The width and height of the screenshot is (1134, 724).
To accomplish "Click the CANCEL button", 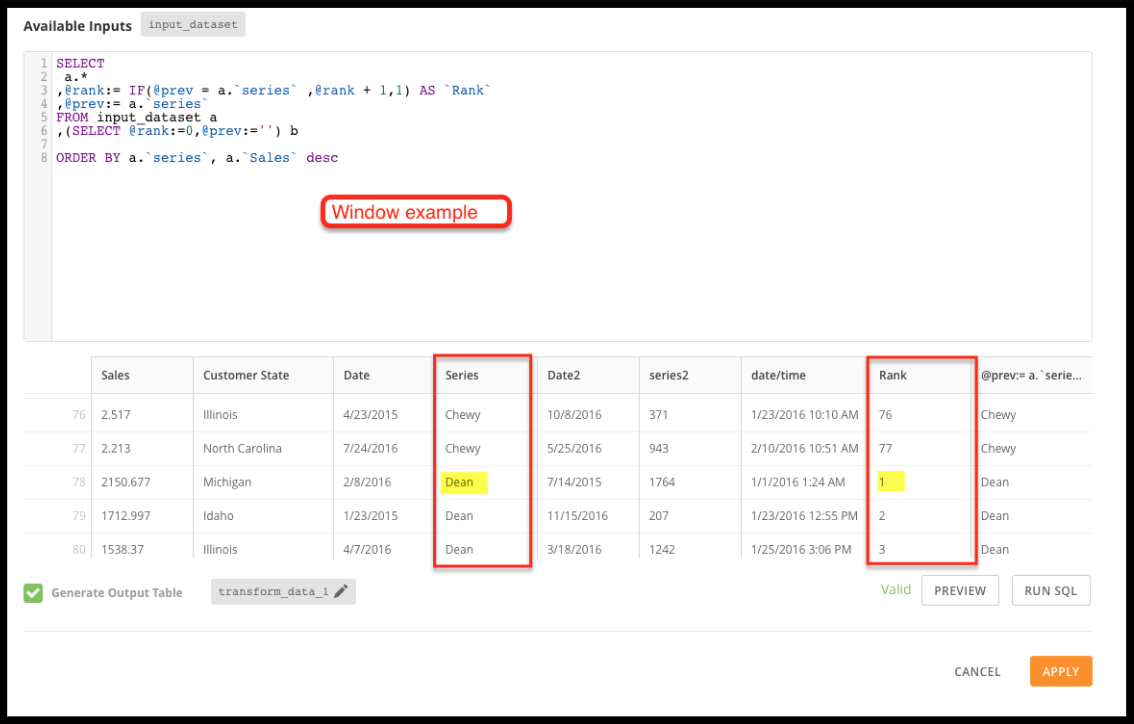I will [x=977, y=671].
